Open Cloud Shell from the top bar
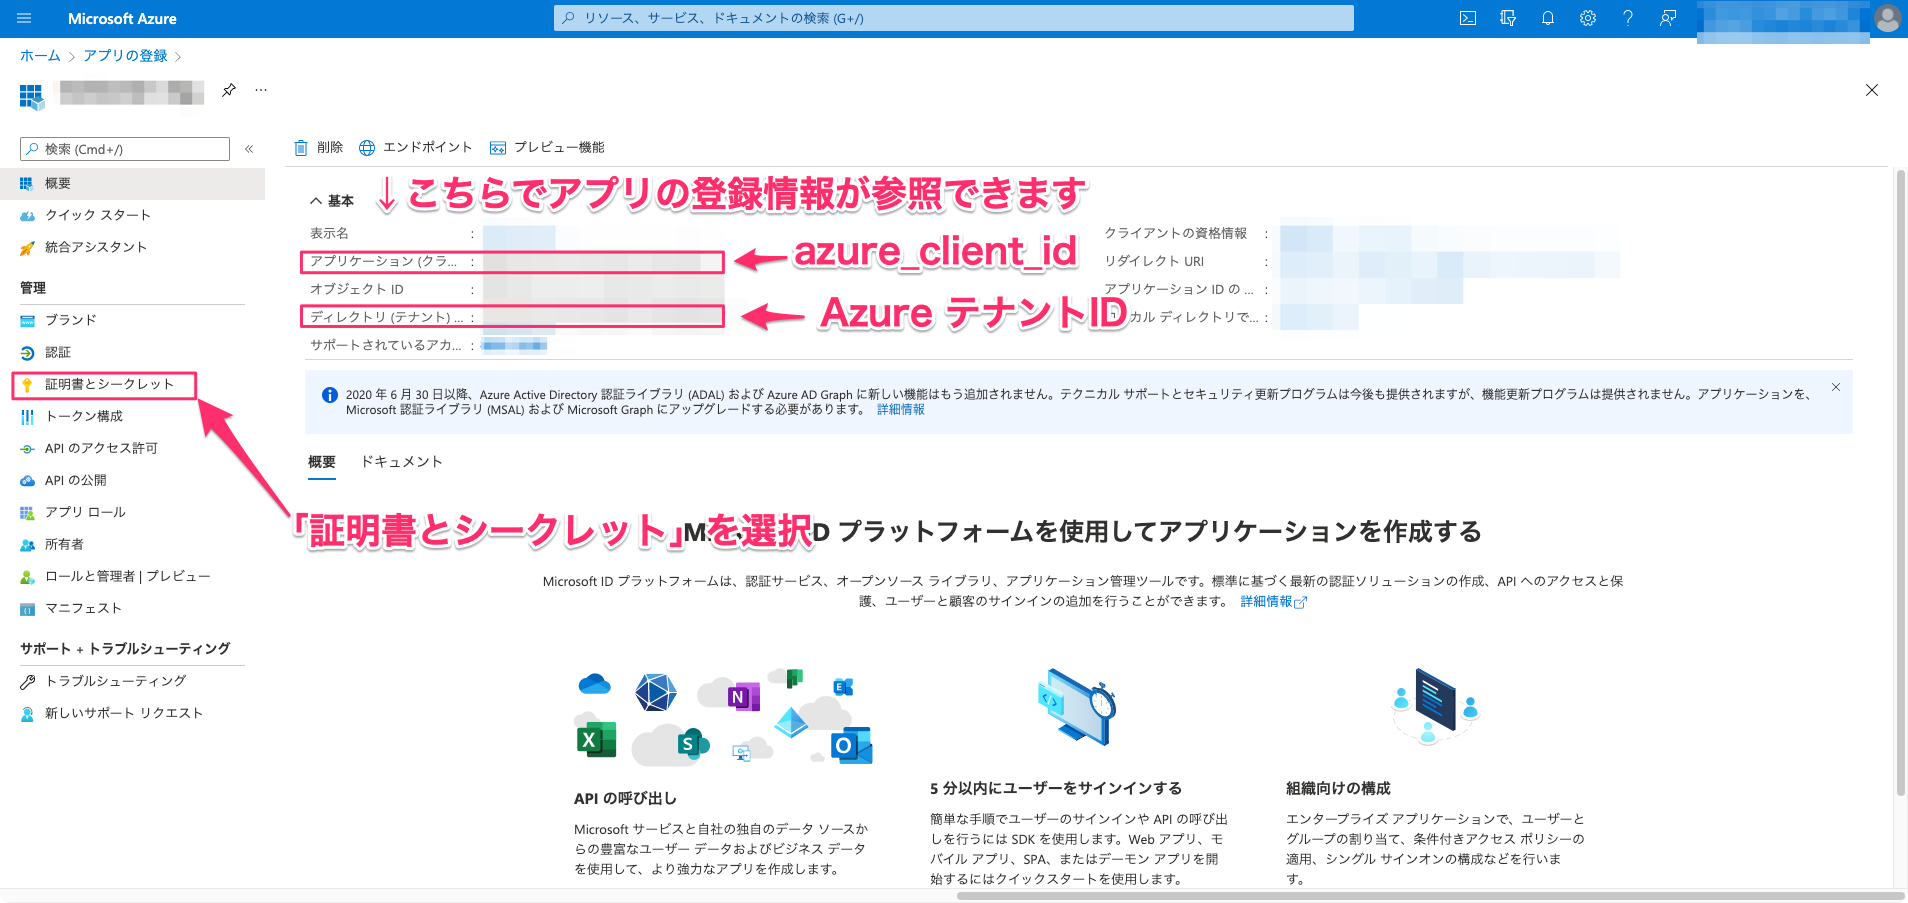Screen dimensions: 1908x903 [1468, 18]
